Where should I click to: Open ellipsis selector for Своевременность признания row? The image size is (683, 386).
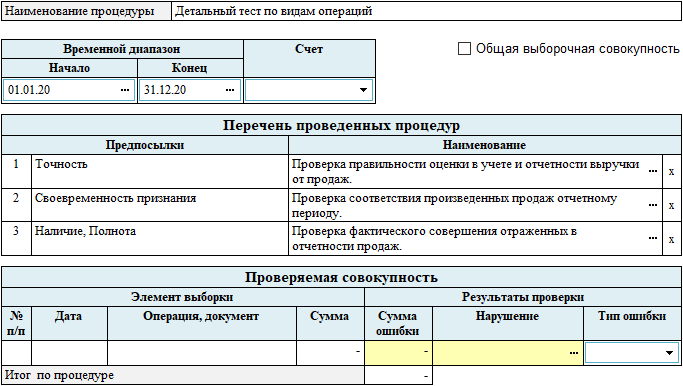coord(653,205)
